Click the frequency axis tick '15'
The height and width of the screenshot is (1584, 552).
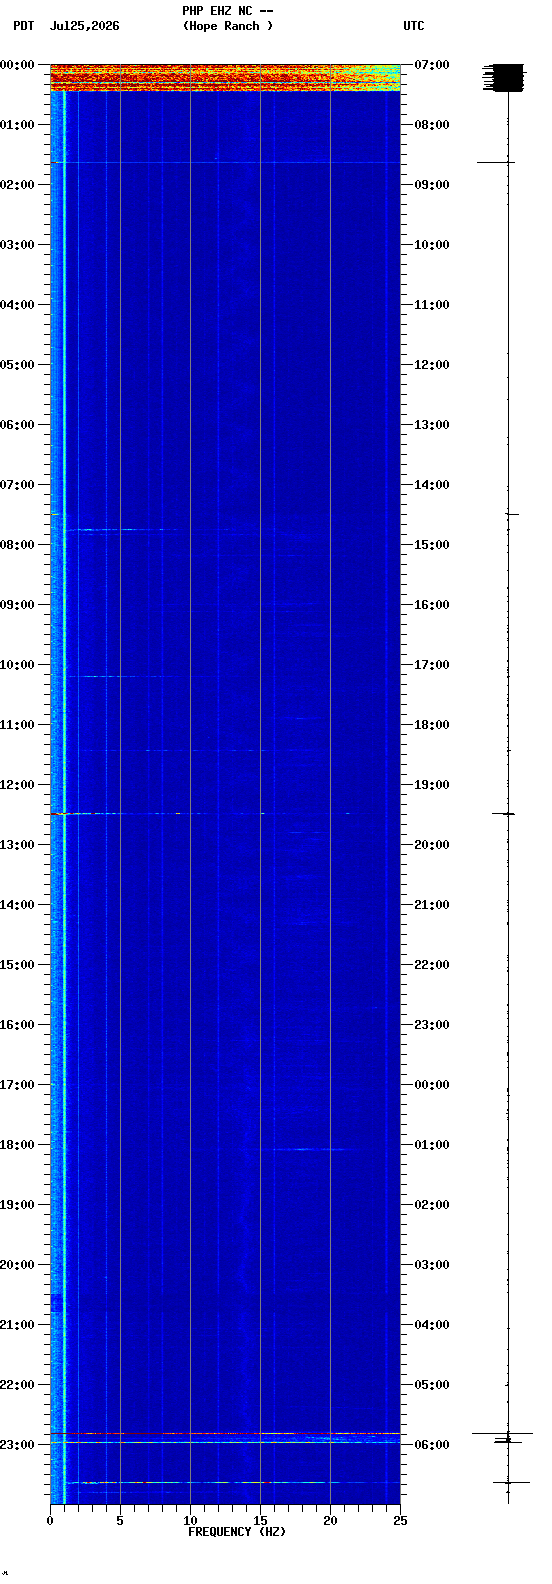pyautogui.click(x=260, y=1521)
